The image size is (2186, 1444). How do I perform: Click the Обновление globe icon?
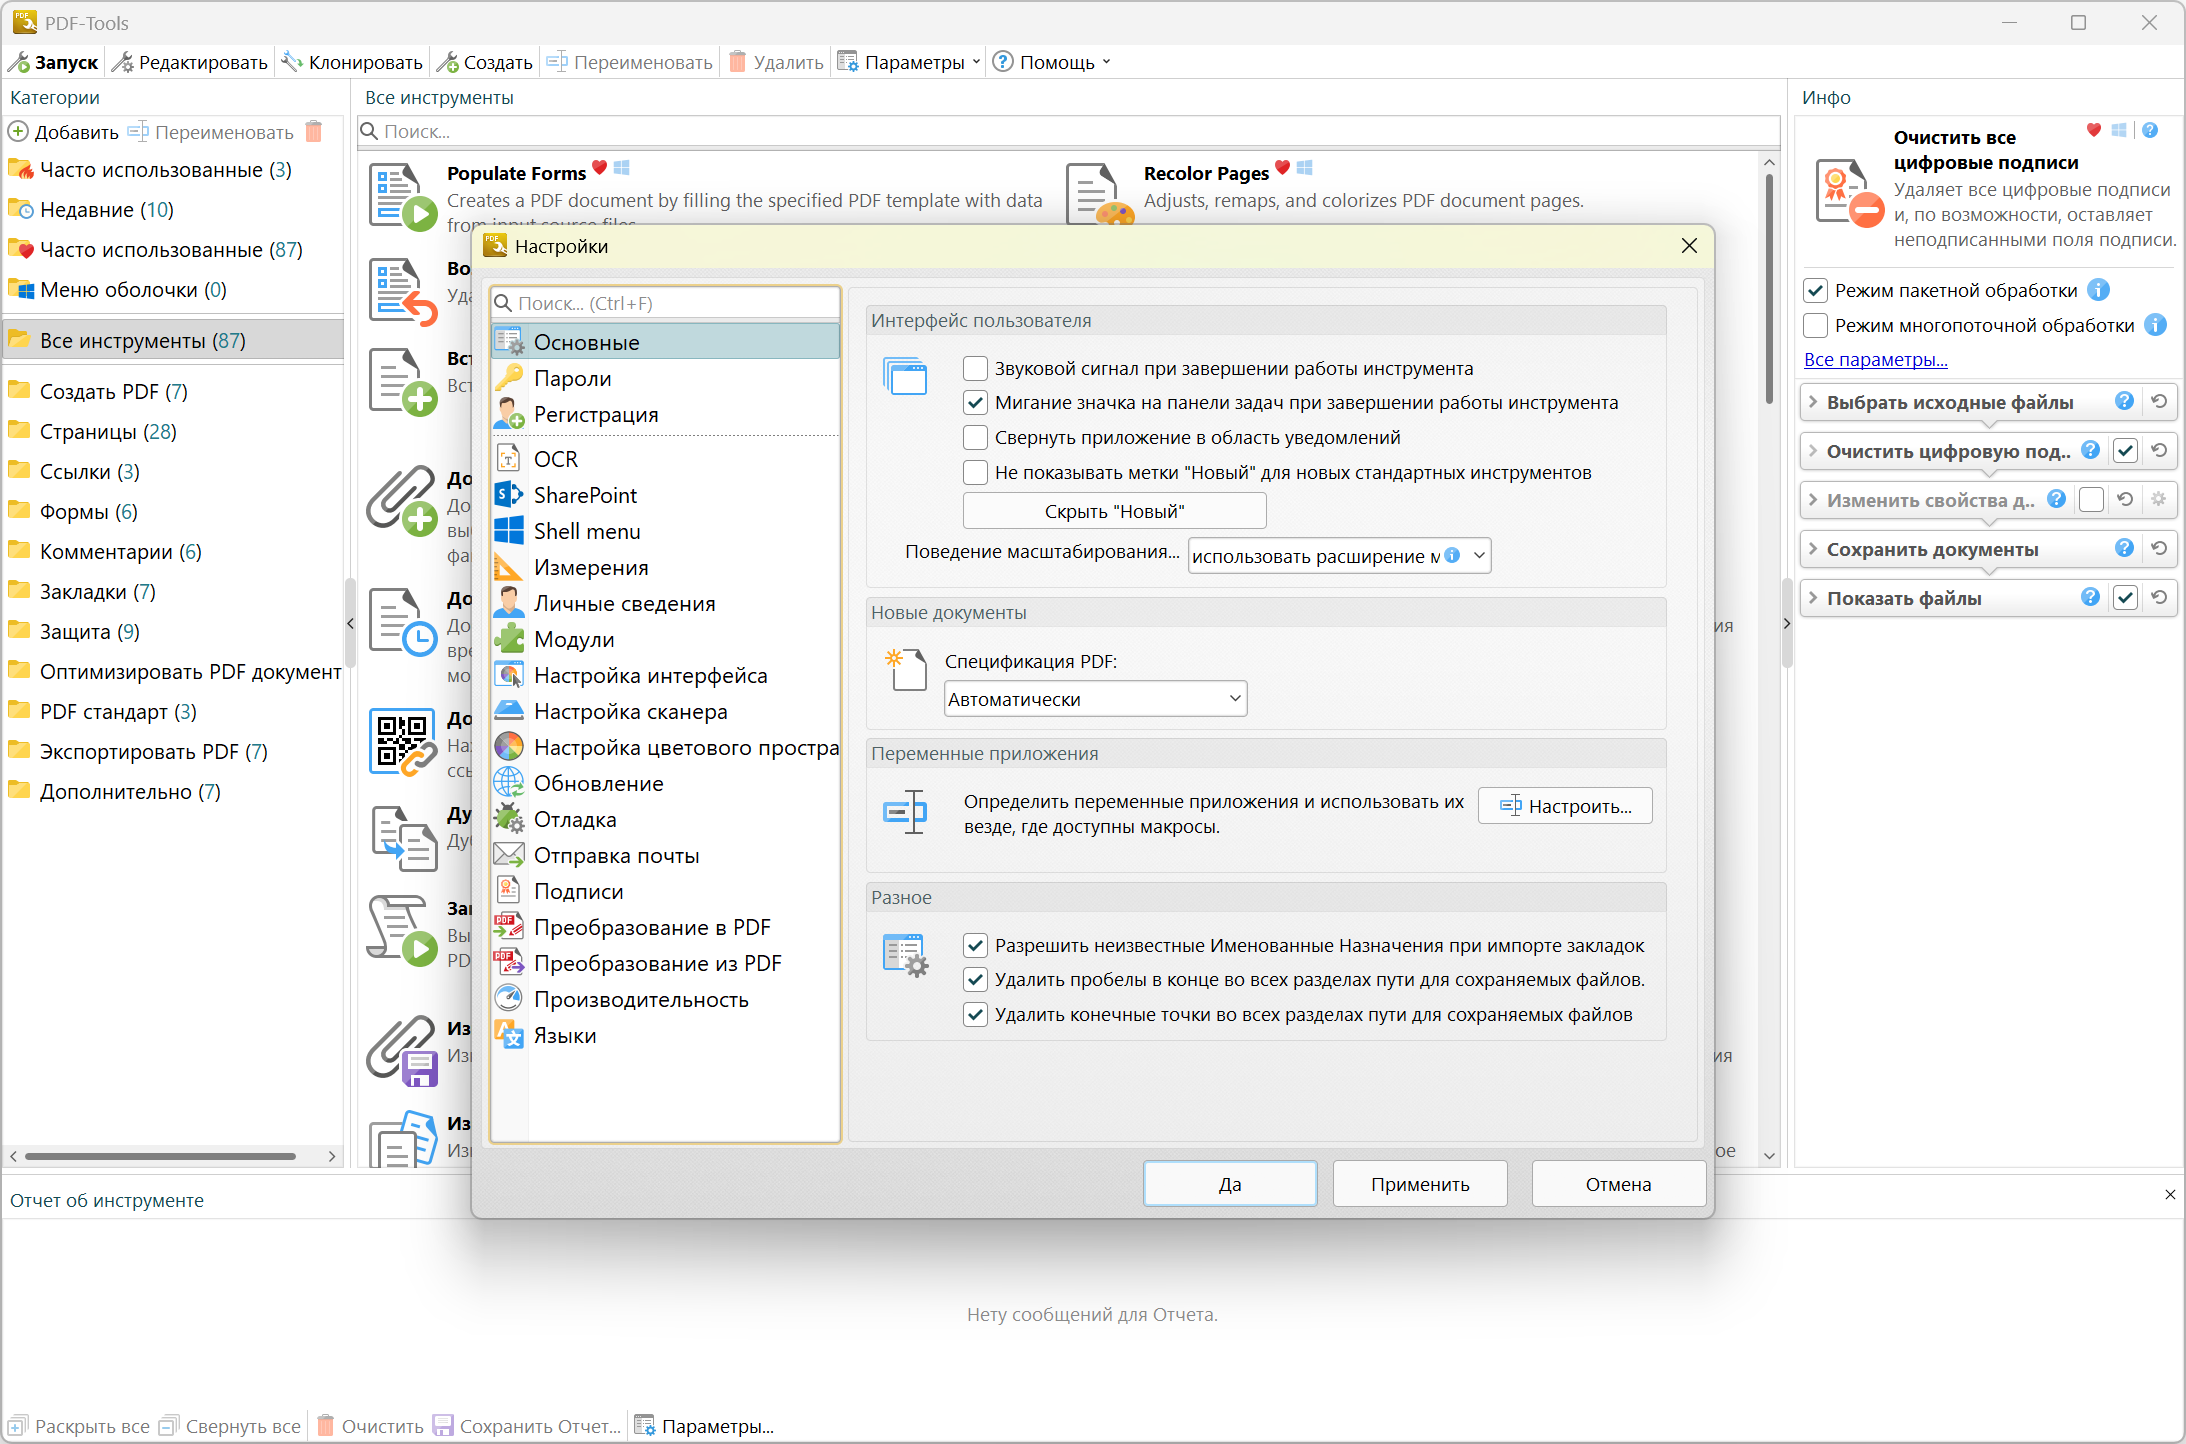[x=509, y=783]
